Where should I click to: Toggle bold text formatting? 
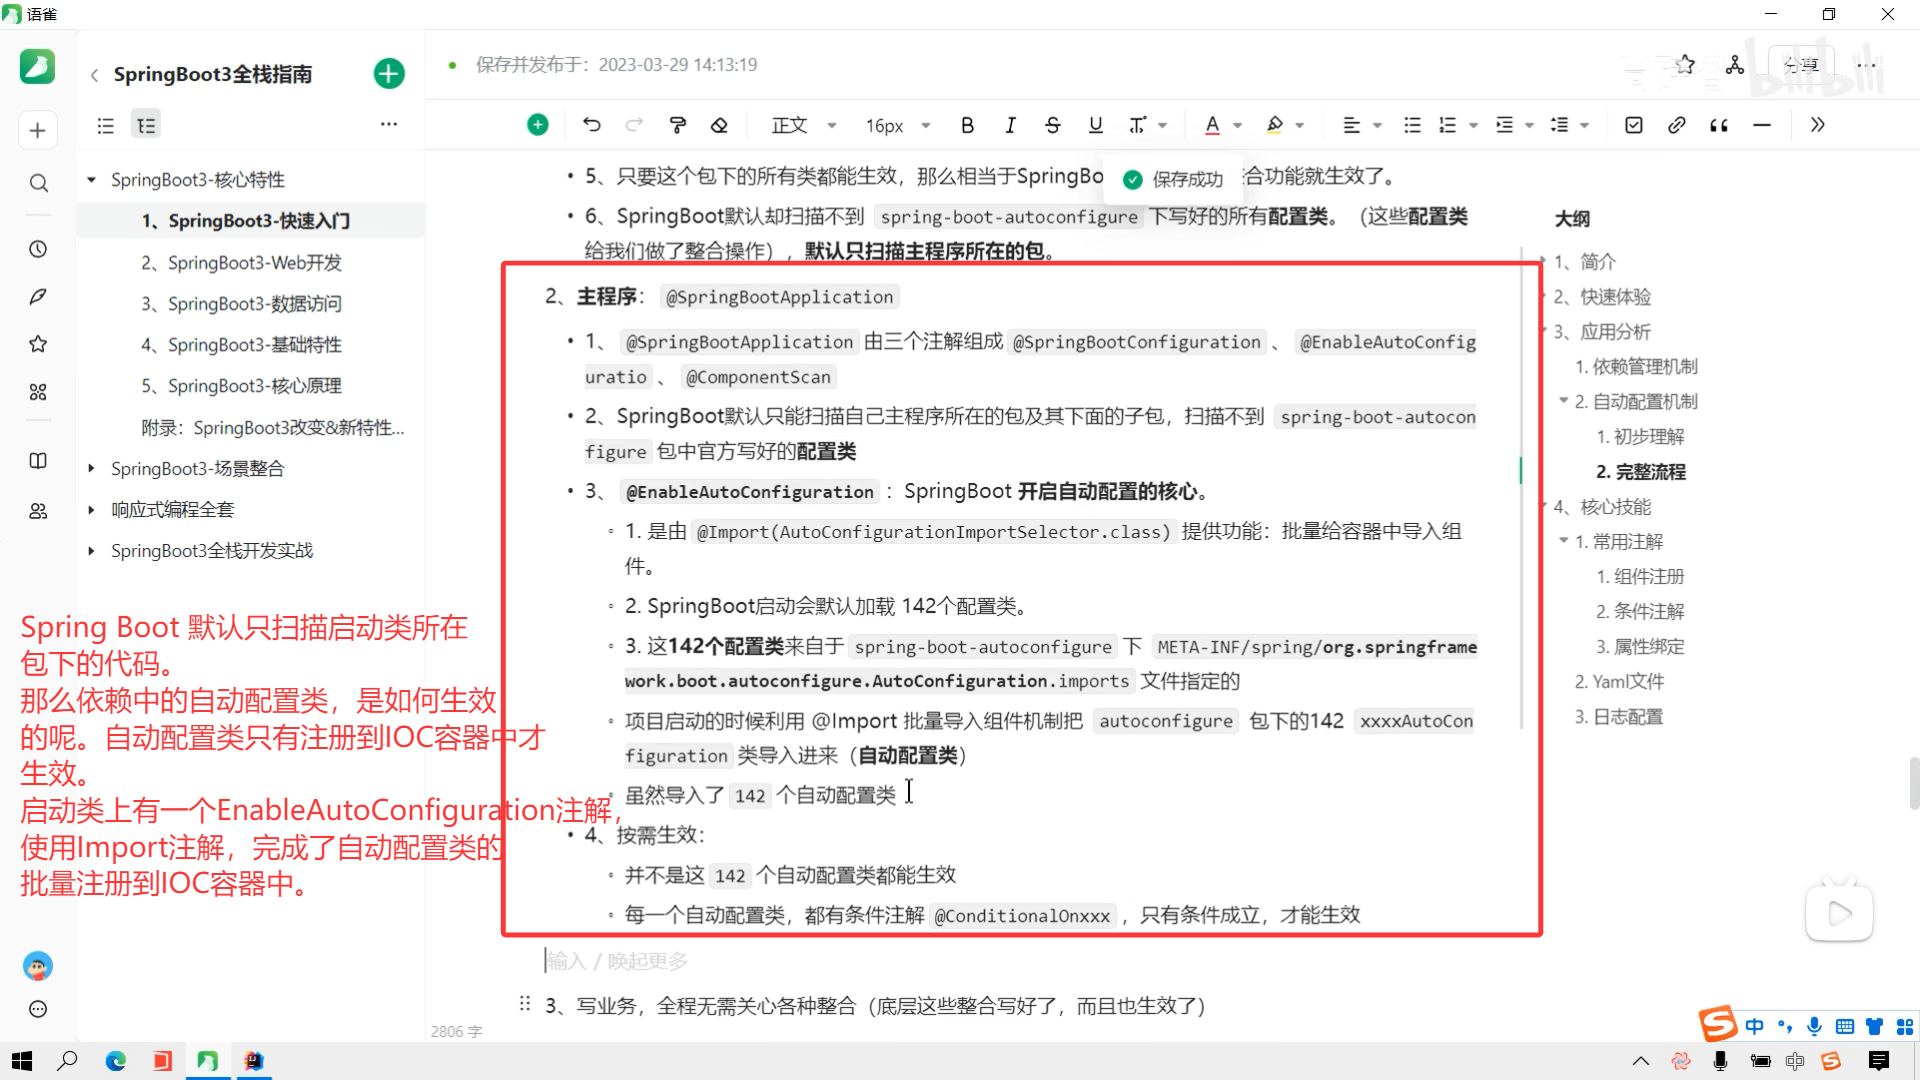pos(967,125)
